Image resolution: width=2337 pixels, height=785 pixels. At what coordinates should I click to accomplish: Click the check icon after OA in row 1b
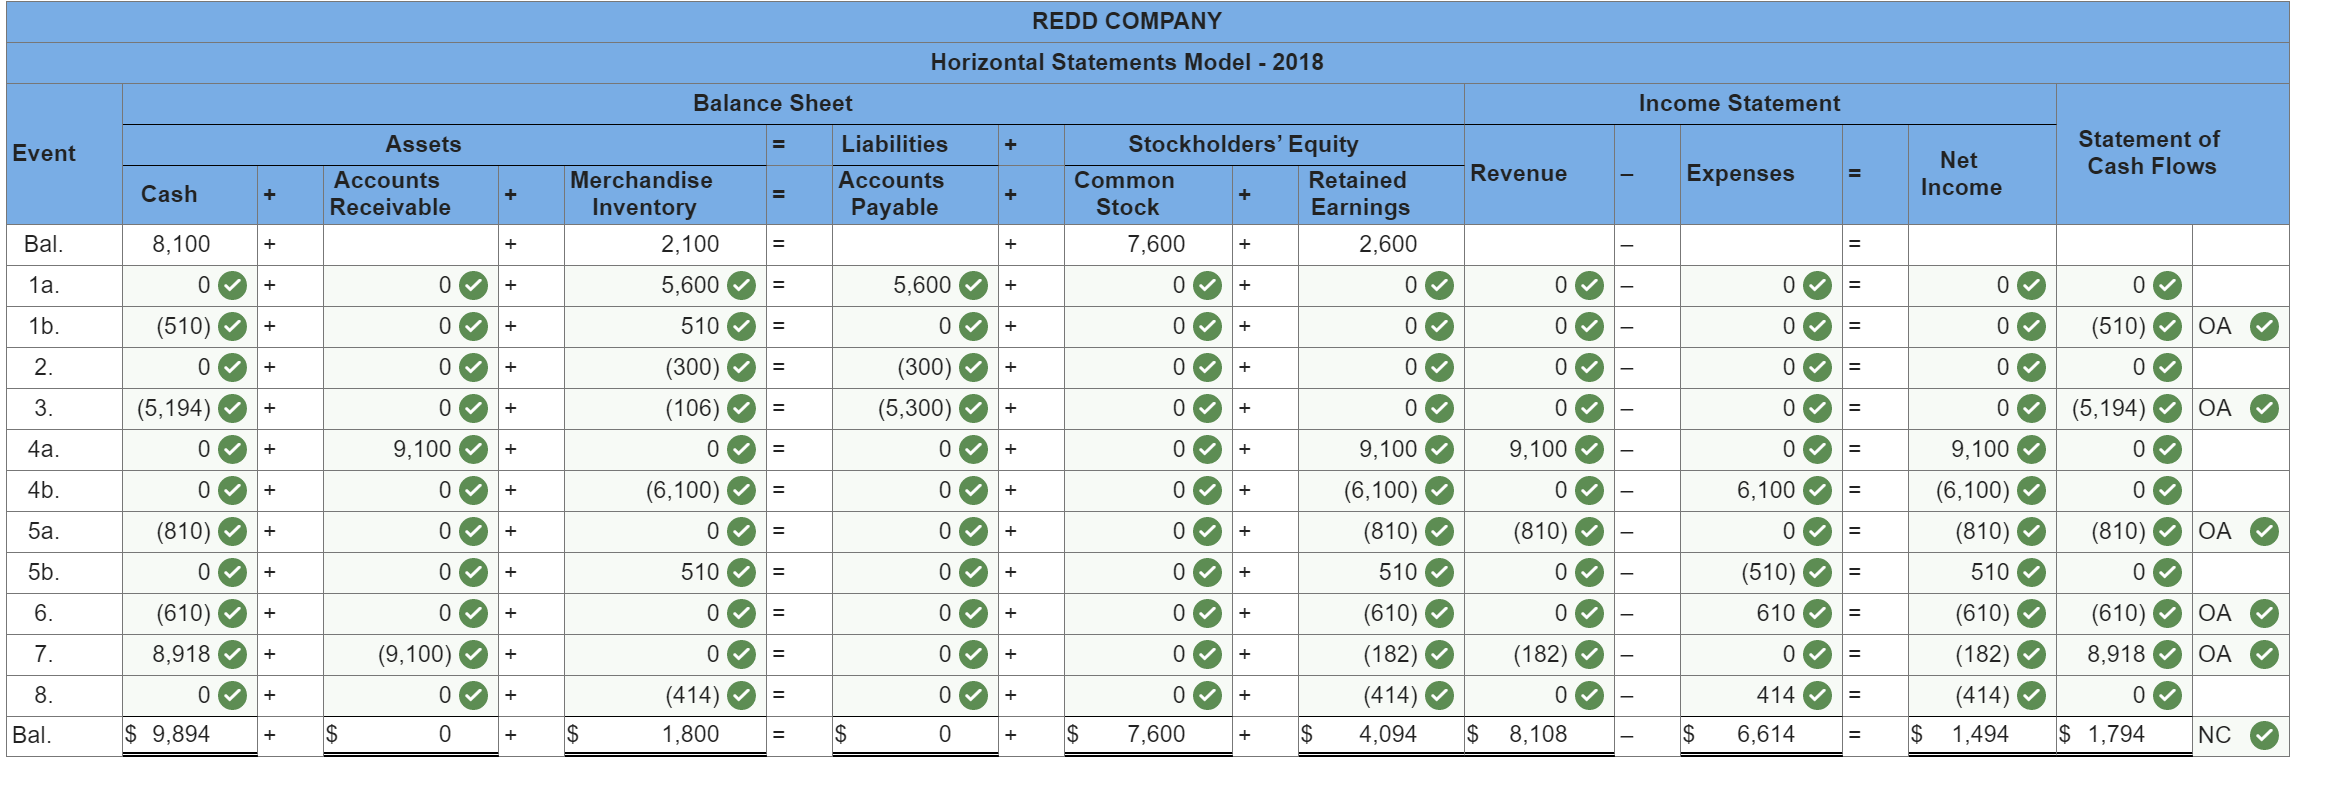pos(2264,326)
